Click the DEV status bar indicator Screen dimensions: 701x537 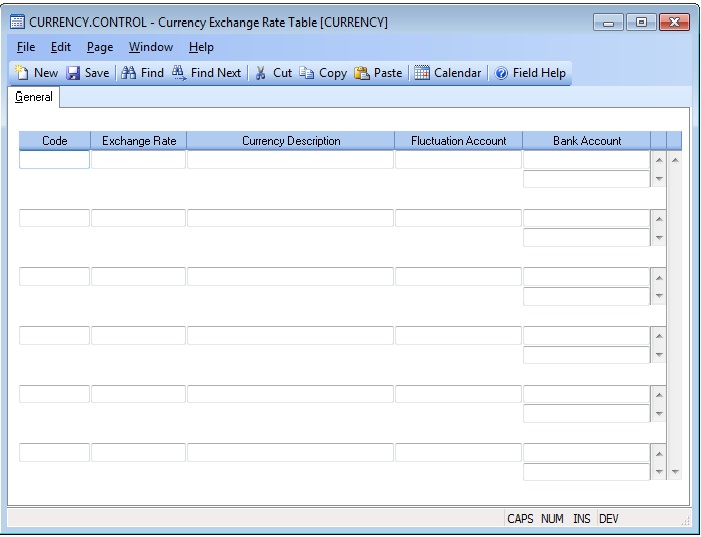[608, 519]
